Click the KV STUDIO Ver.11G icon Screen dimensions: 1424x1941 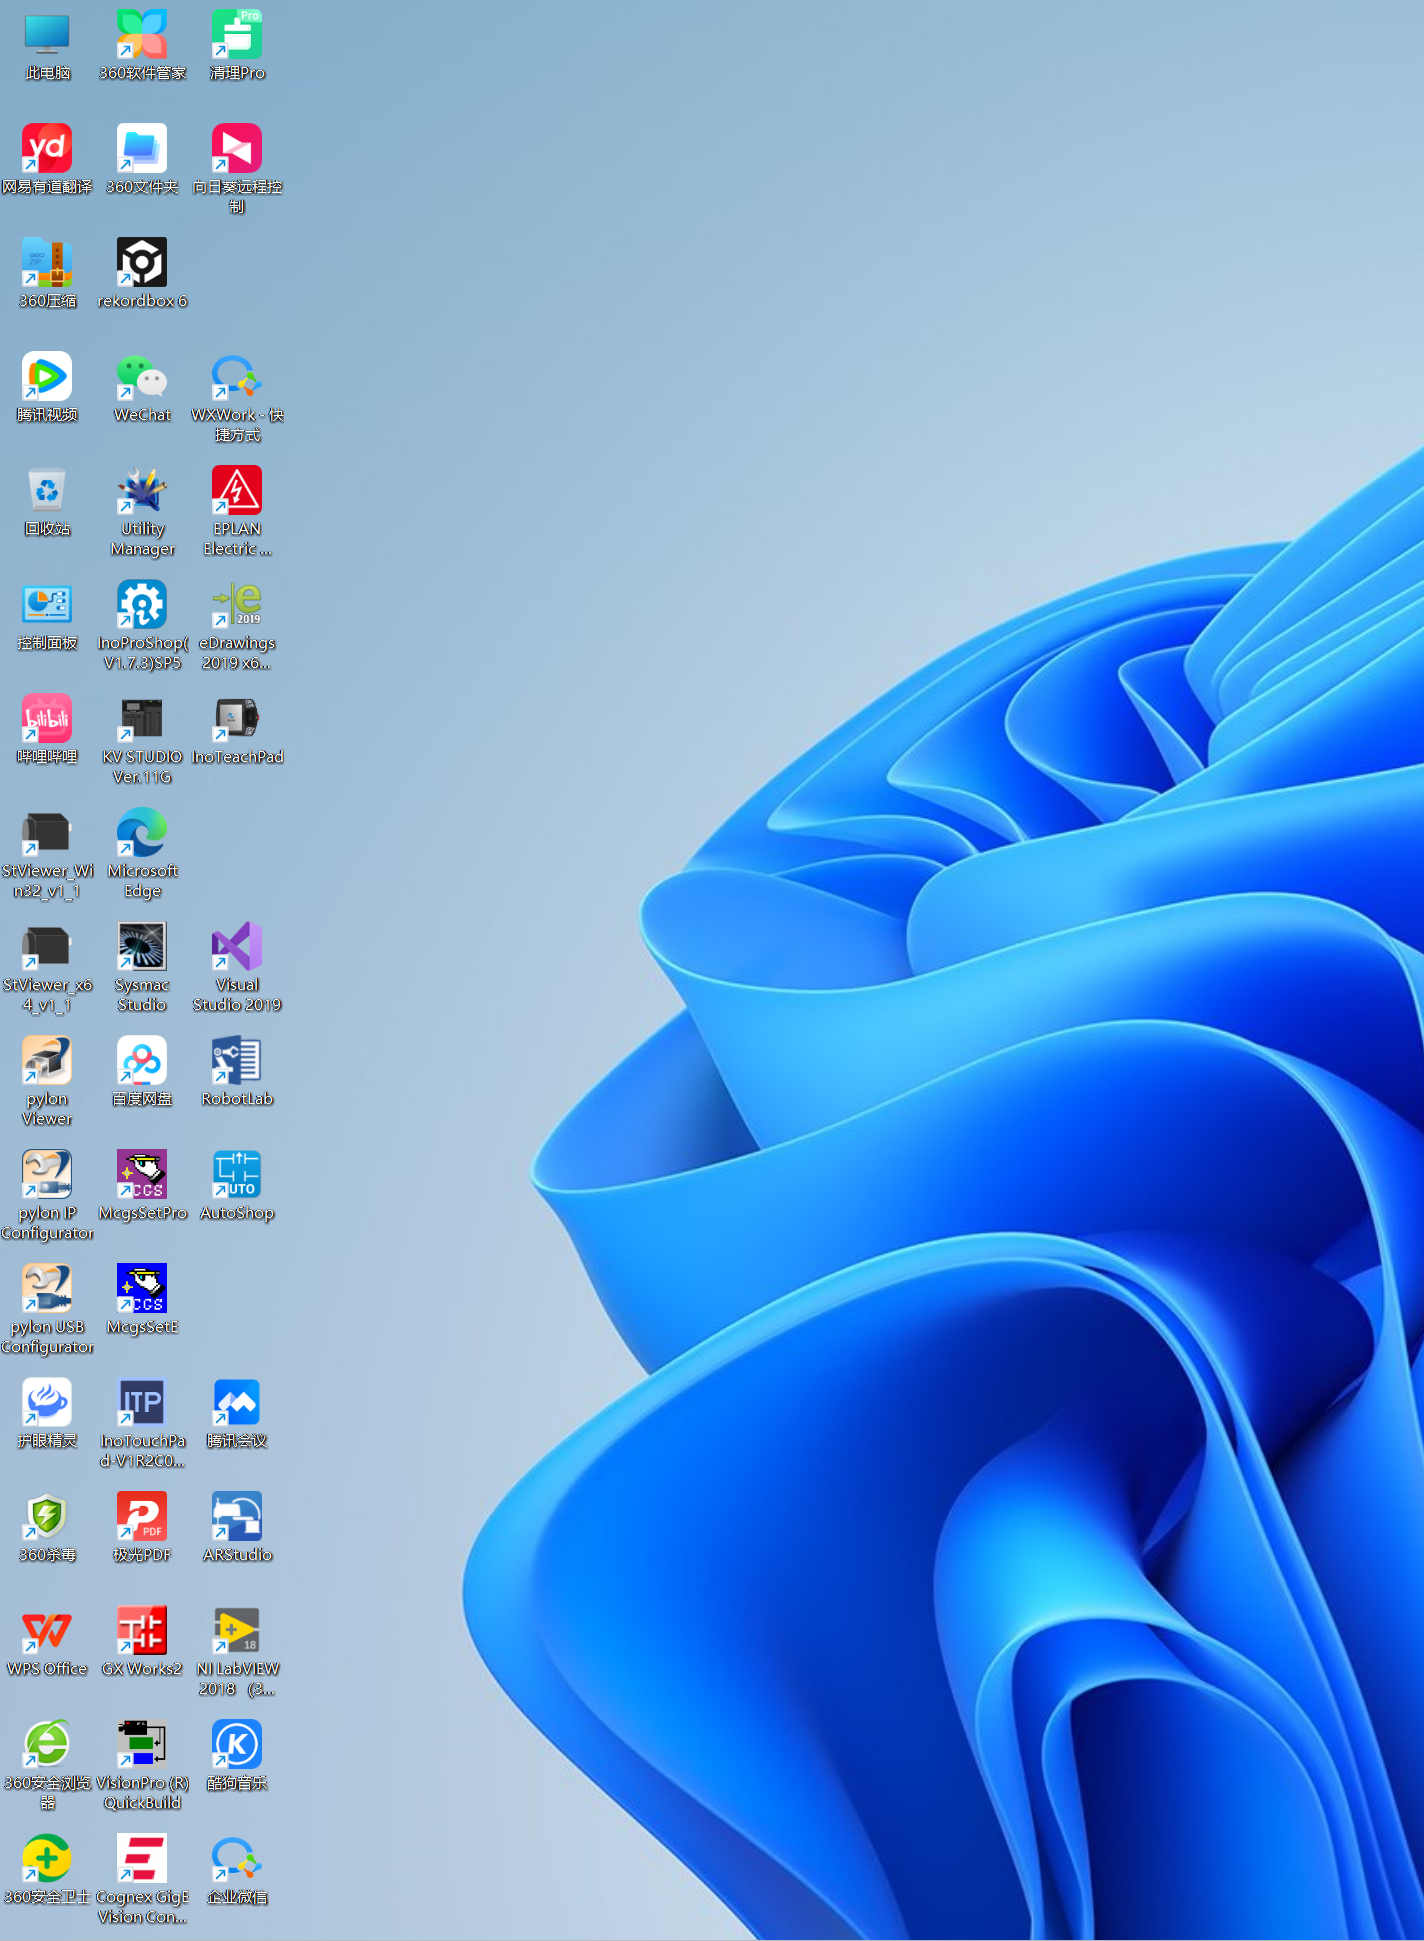pyautogui.click(x=142, y=720)
